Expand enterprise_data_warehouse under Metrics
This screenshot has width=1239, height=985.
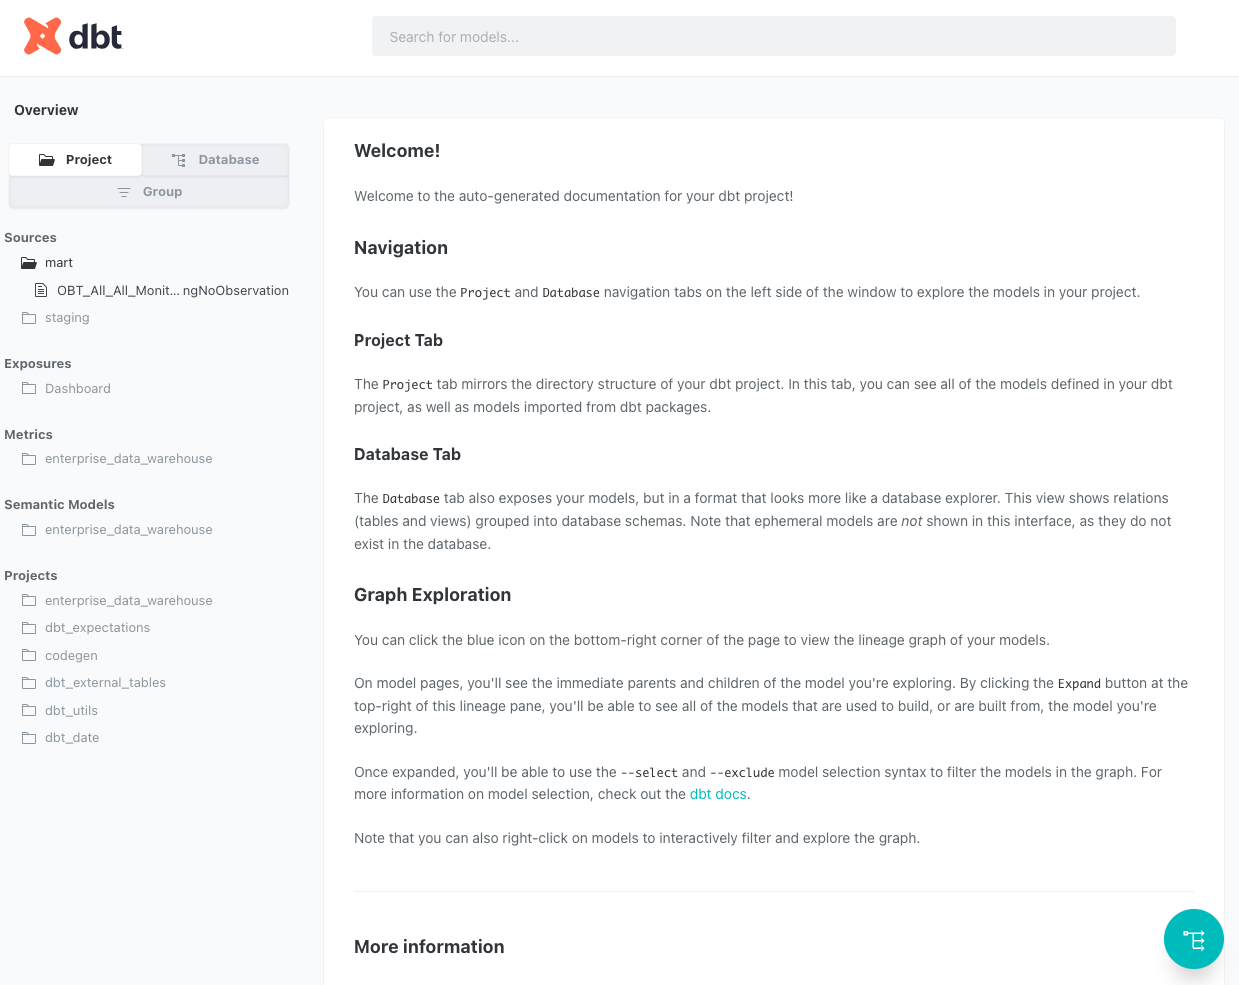128,459
